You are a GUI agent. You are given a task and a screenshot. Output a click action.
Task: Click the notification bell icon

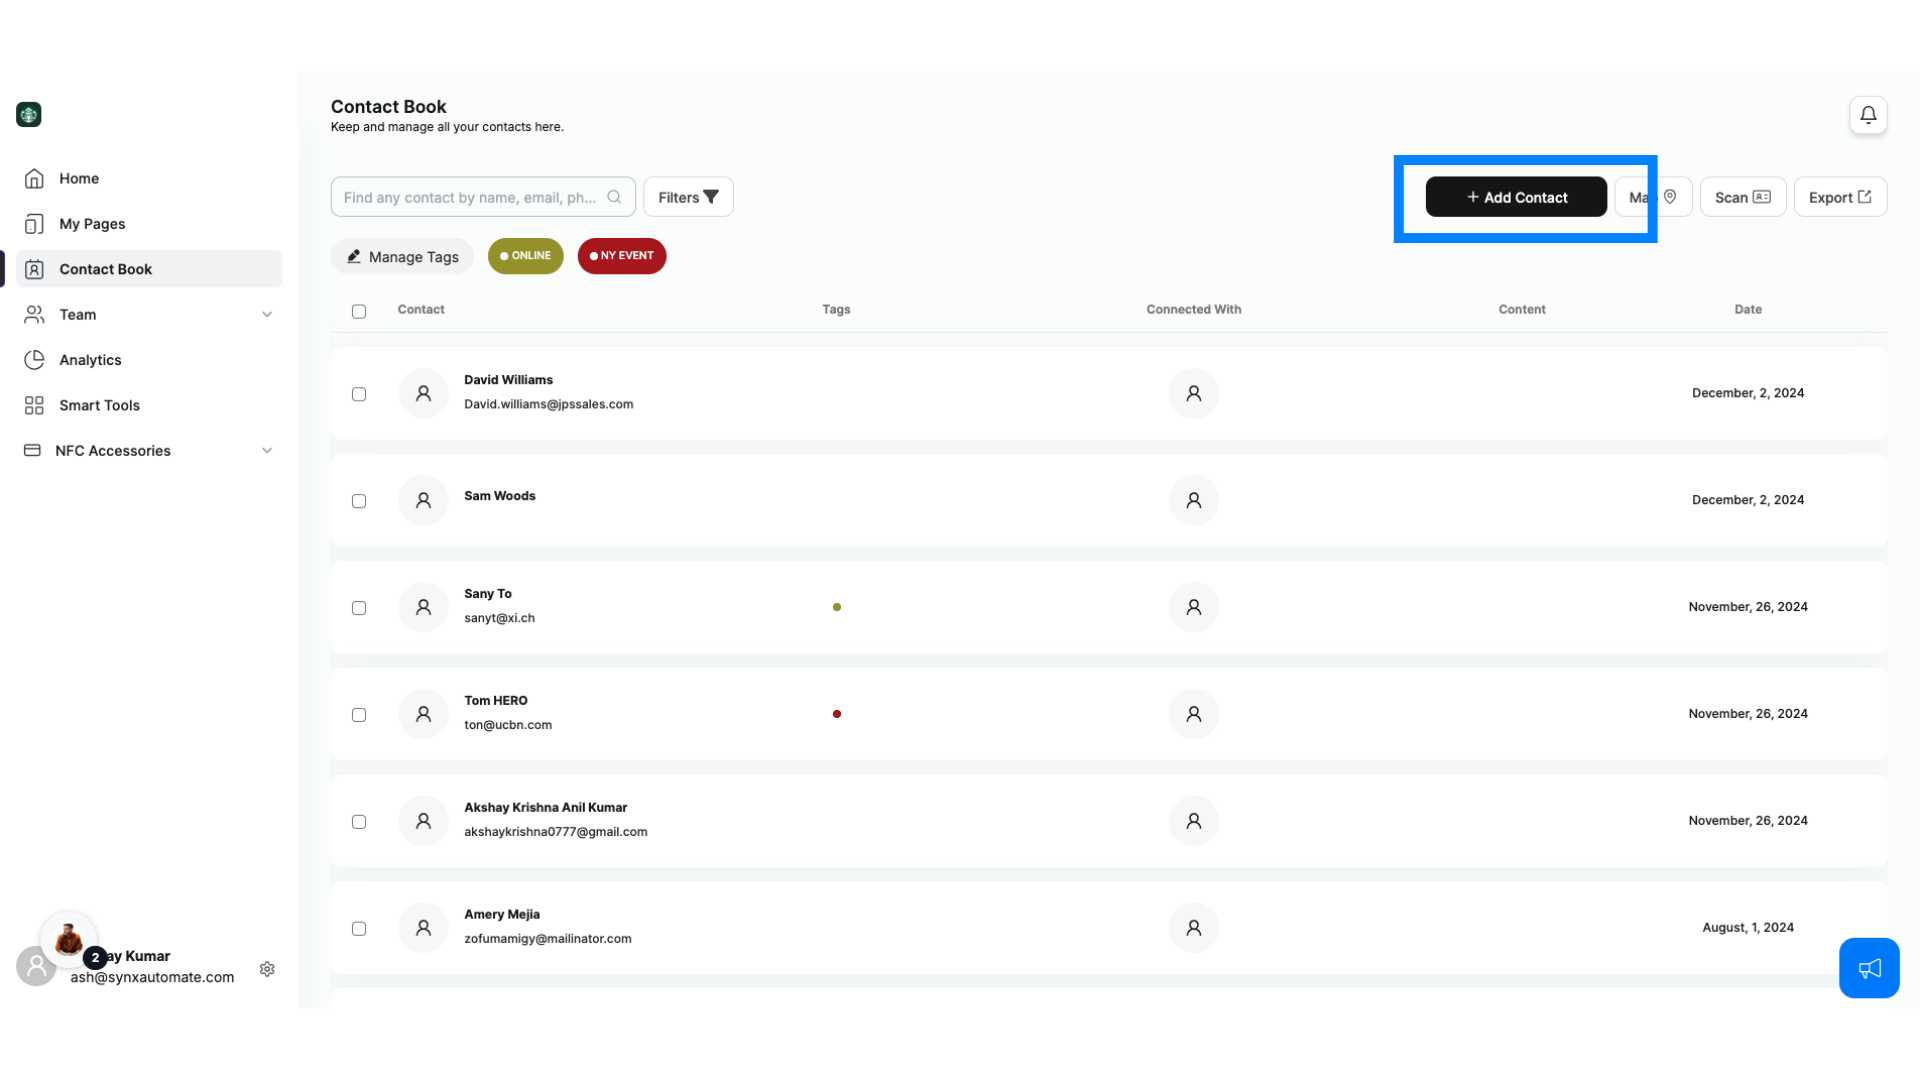click(x=1869, y=115)
